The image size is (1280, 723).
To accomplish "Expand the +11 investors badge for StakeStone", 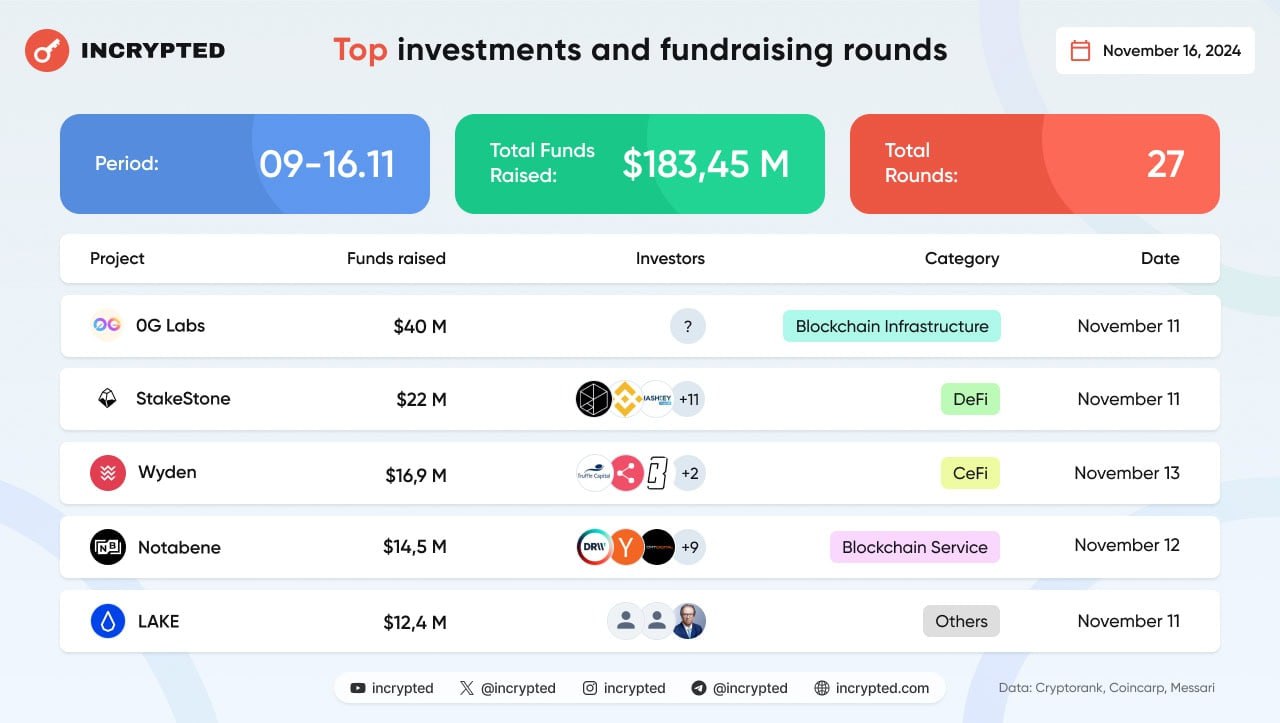I will coord(689,399).
